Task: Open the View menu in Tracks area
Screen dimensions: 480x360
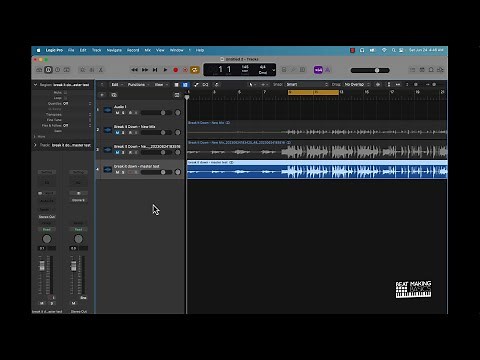Action: point(161,85)
